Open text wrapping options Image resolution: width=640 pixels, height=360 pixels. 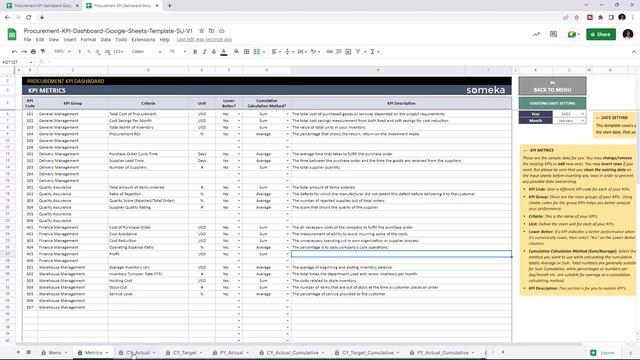click(302, 52)
